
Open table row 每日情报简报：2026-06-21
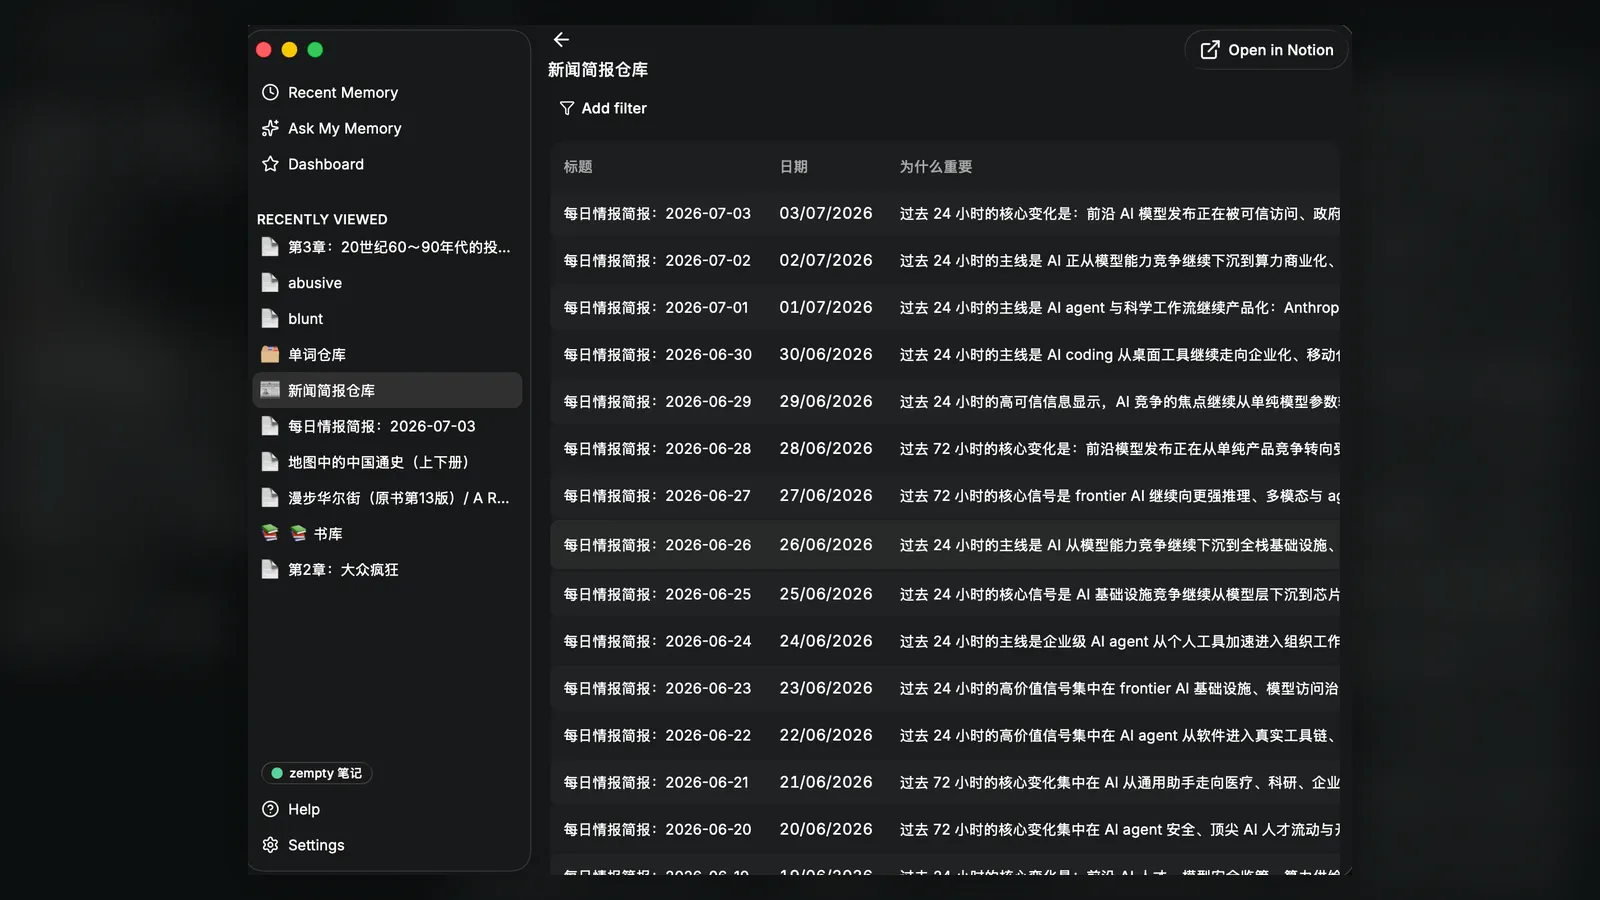(x=945, y=782)
